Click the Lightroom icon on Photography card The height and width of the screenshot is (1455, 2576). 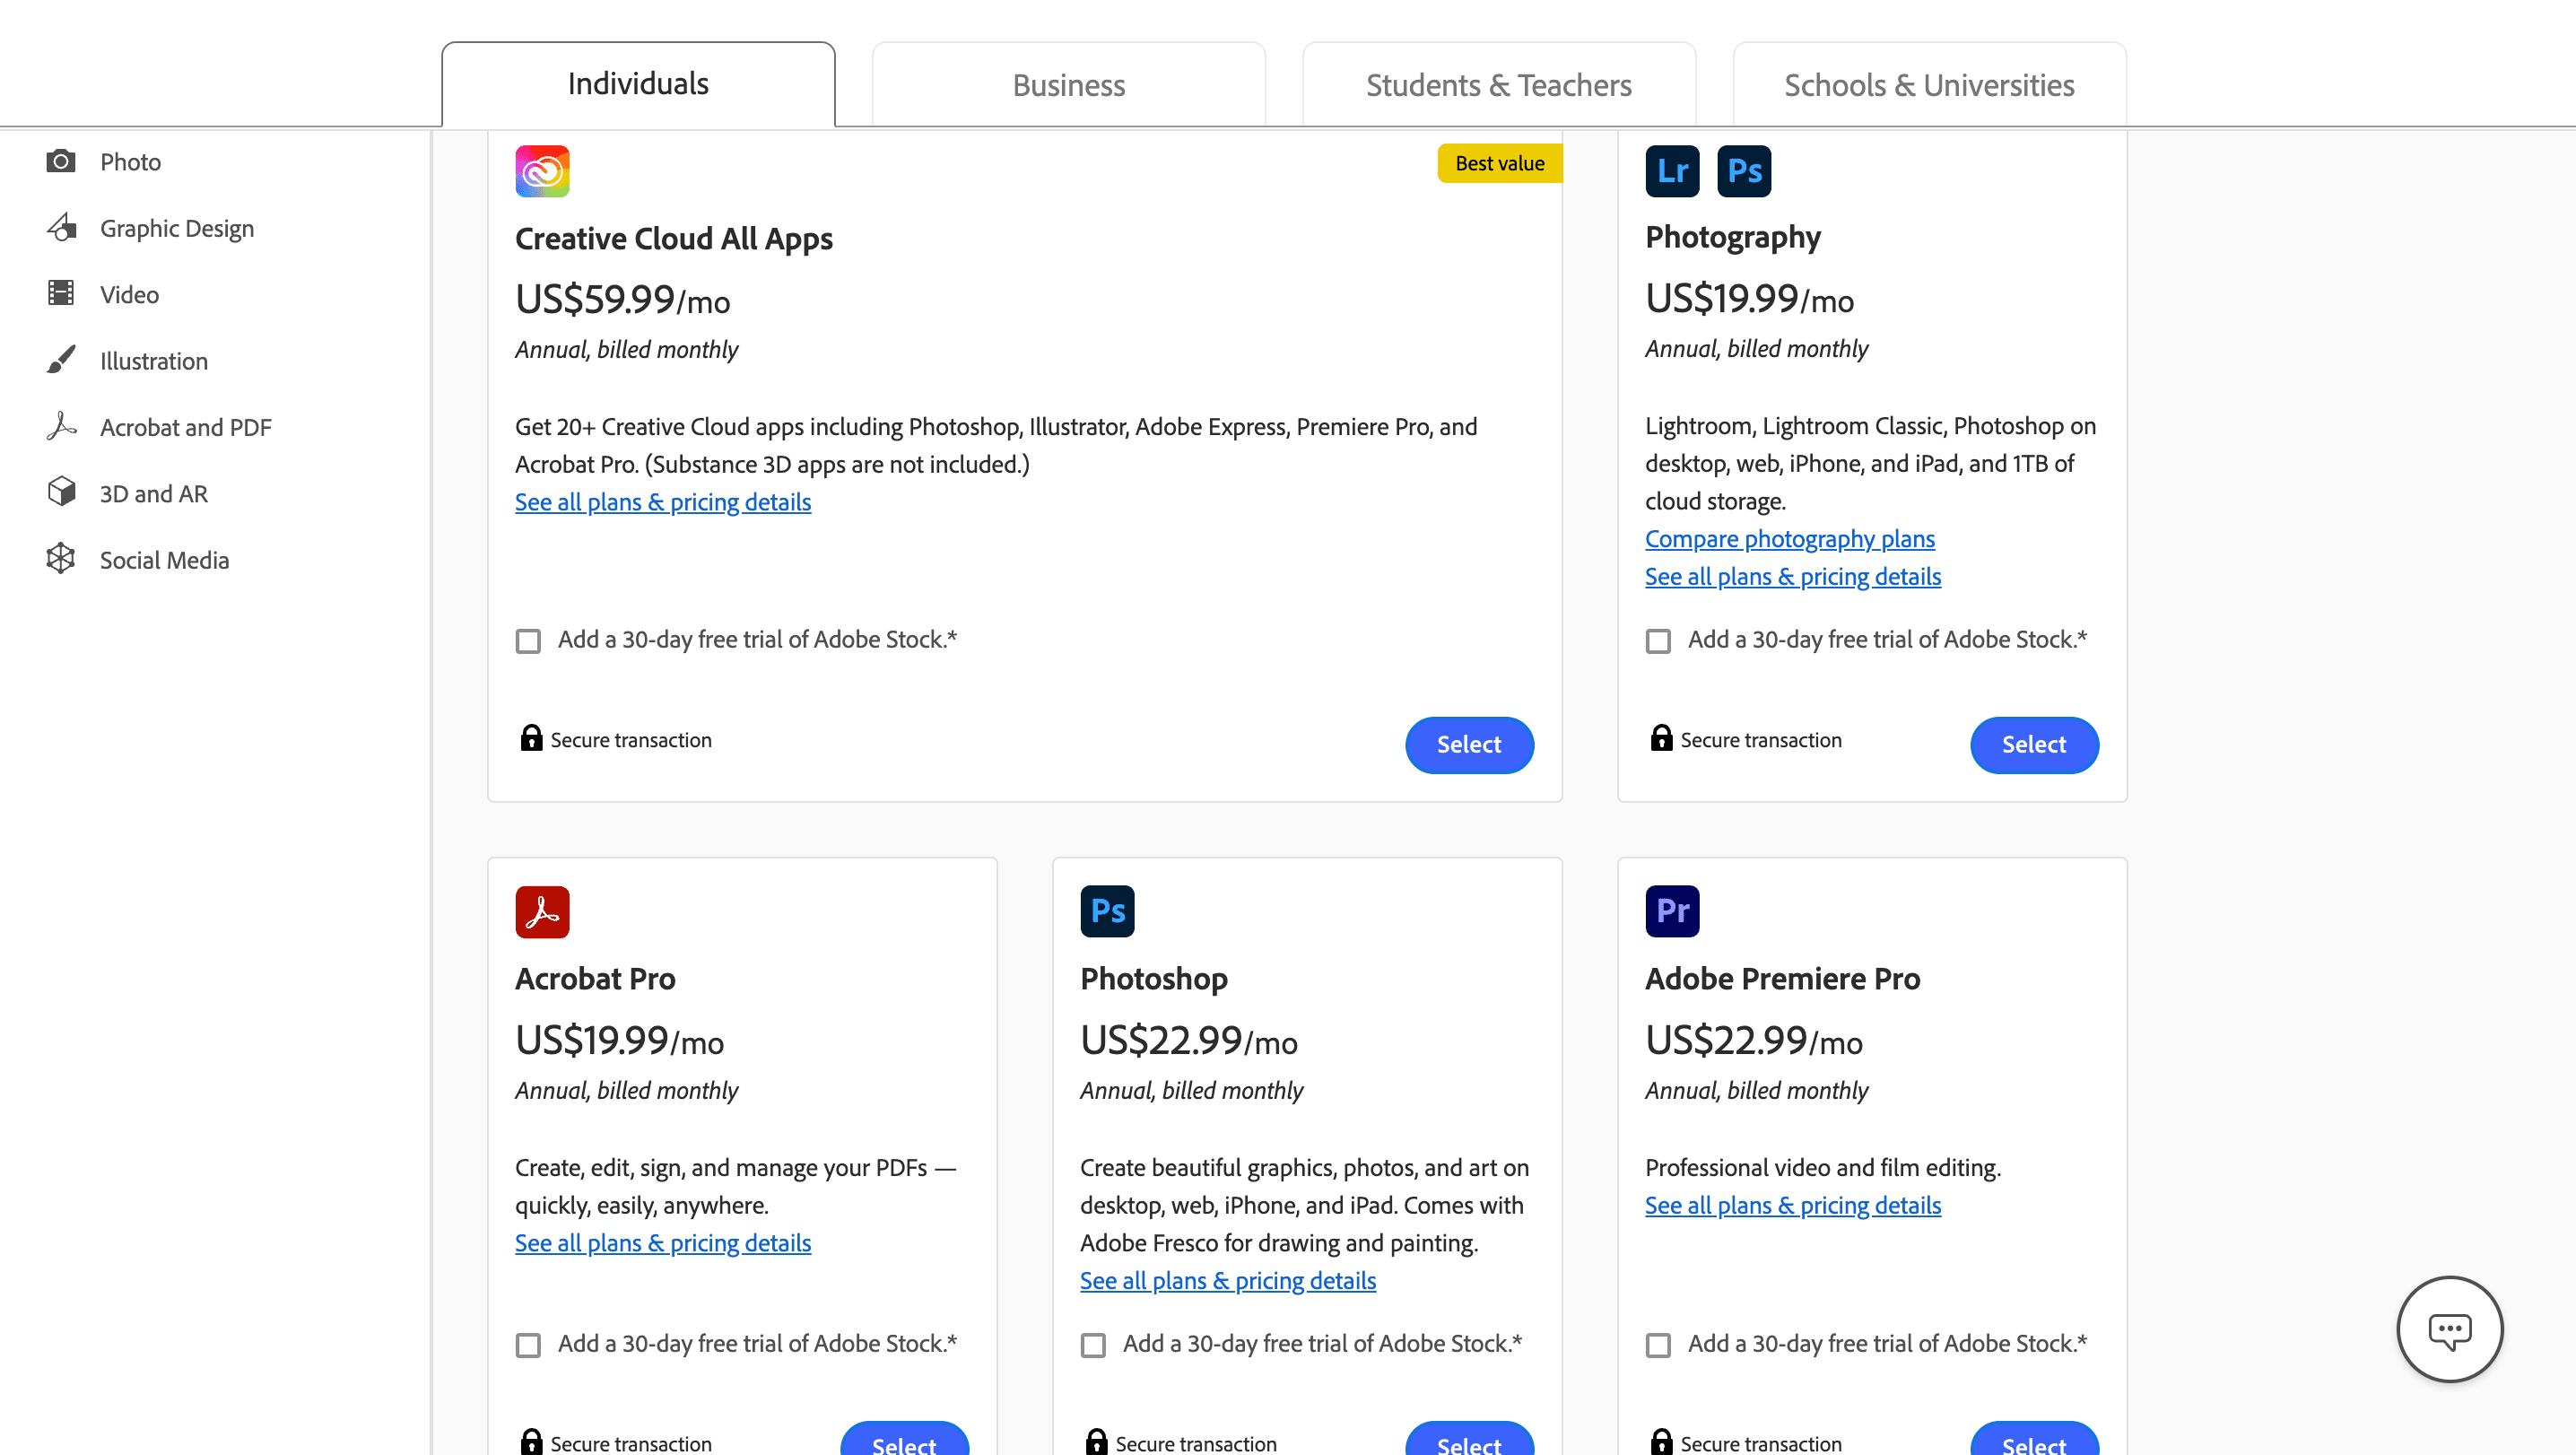1672,171
